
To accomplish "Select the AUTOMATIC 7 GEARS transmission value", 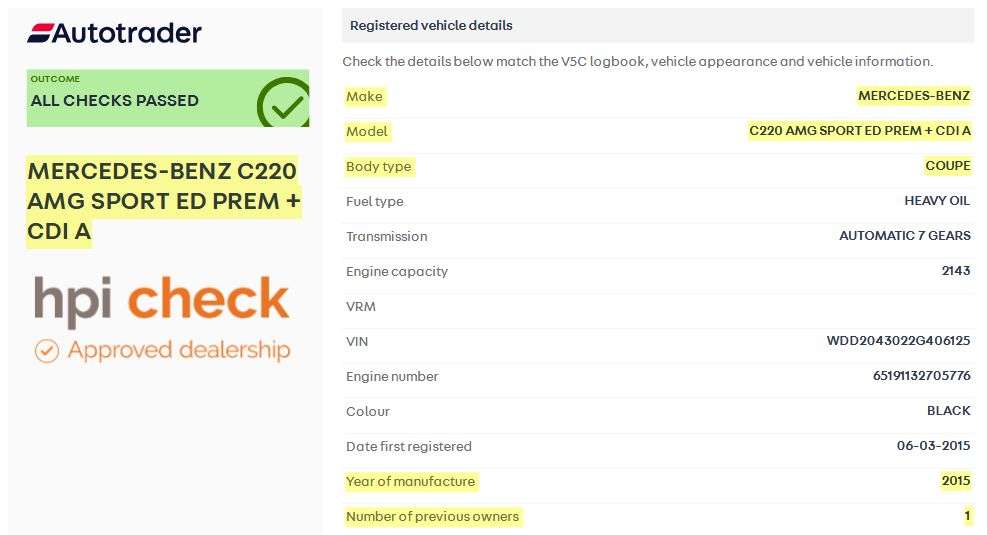I will [x=904, y=236].
